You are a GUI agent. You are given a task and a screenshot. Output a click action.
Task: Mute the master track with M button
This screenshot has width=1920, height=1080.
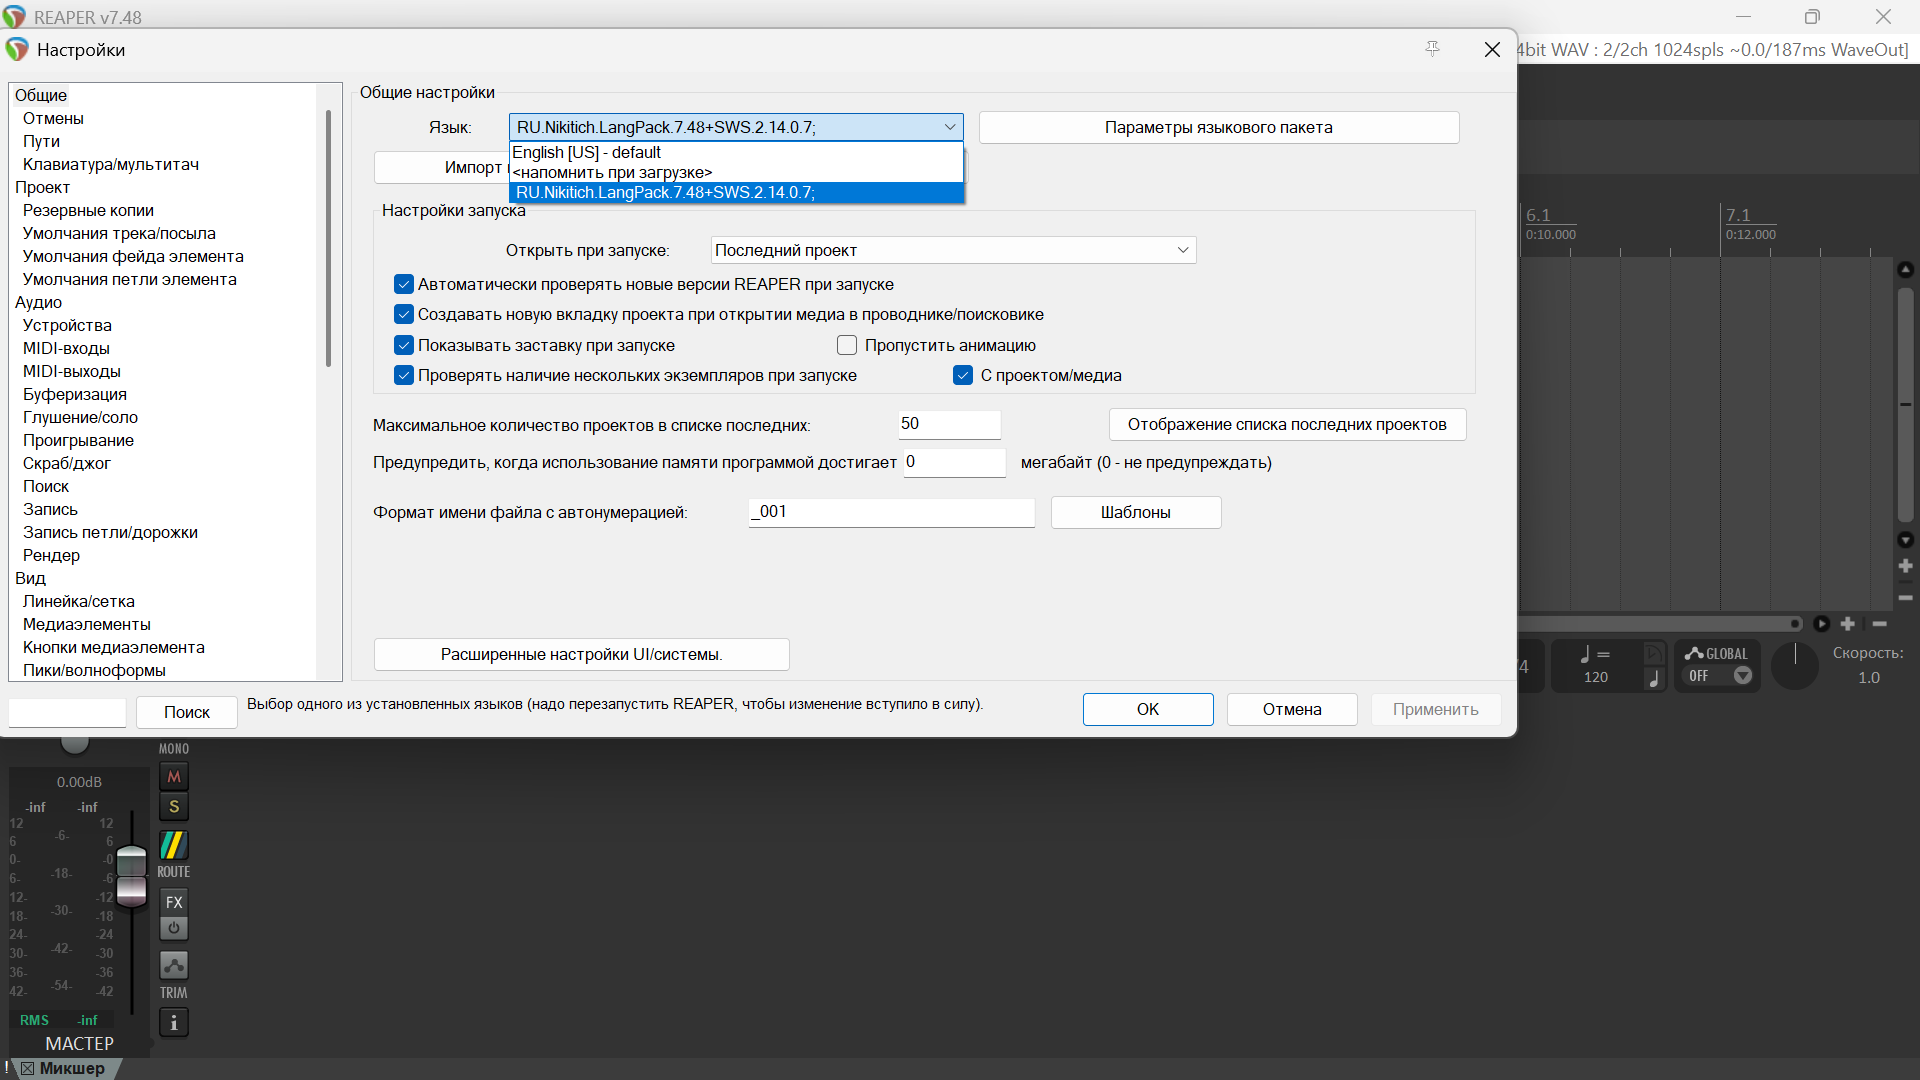click(174, 777)
